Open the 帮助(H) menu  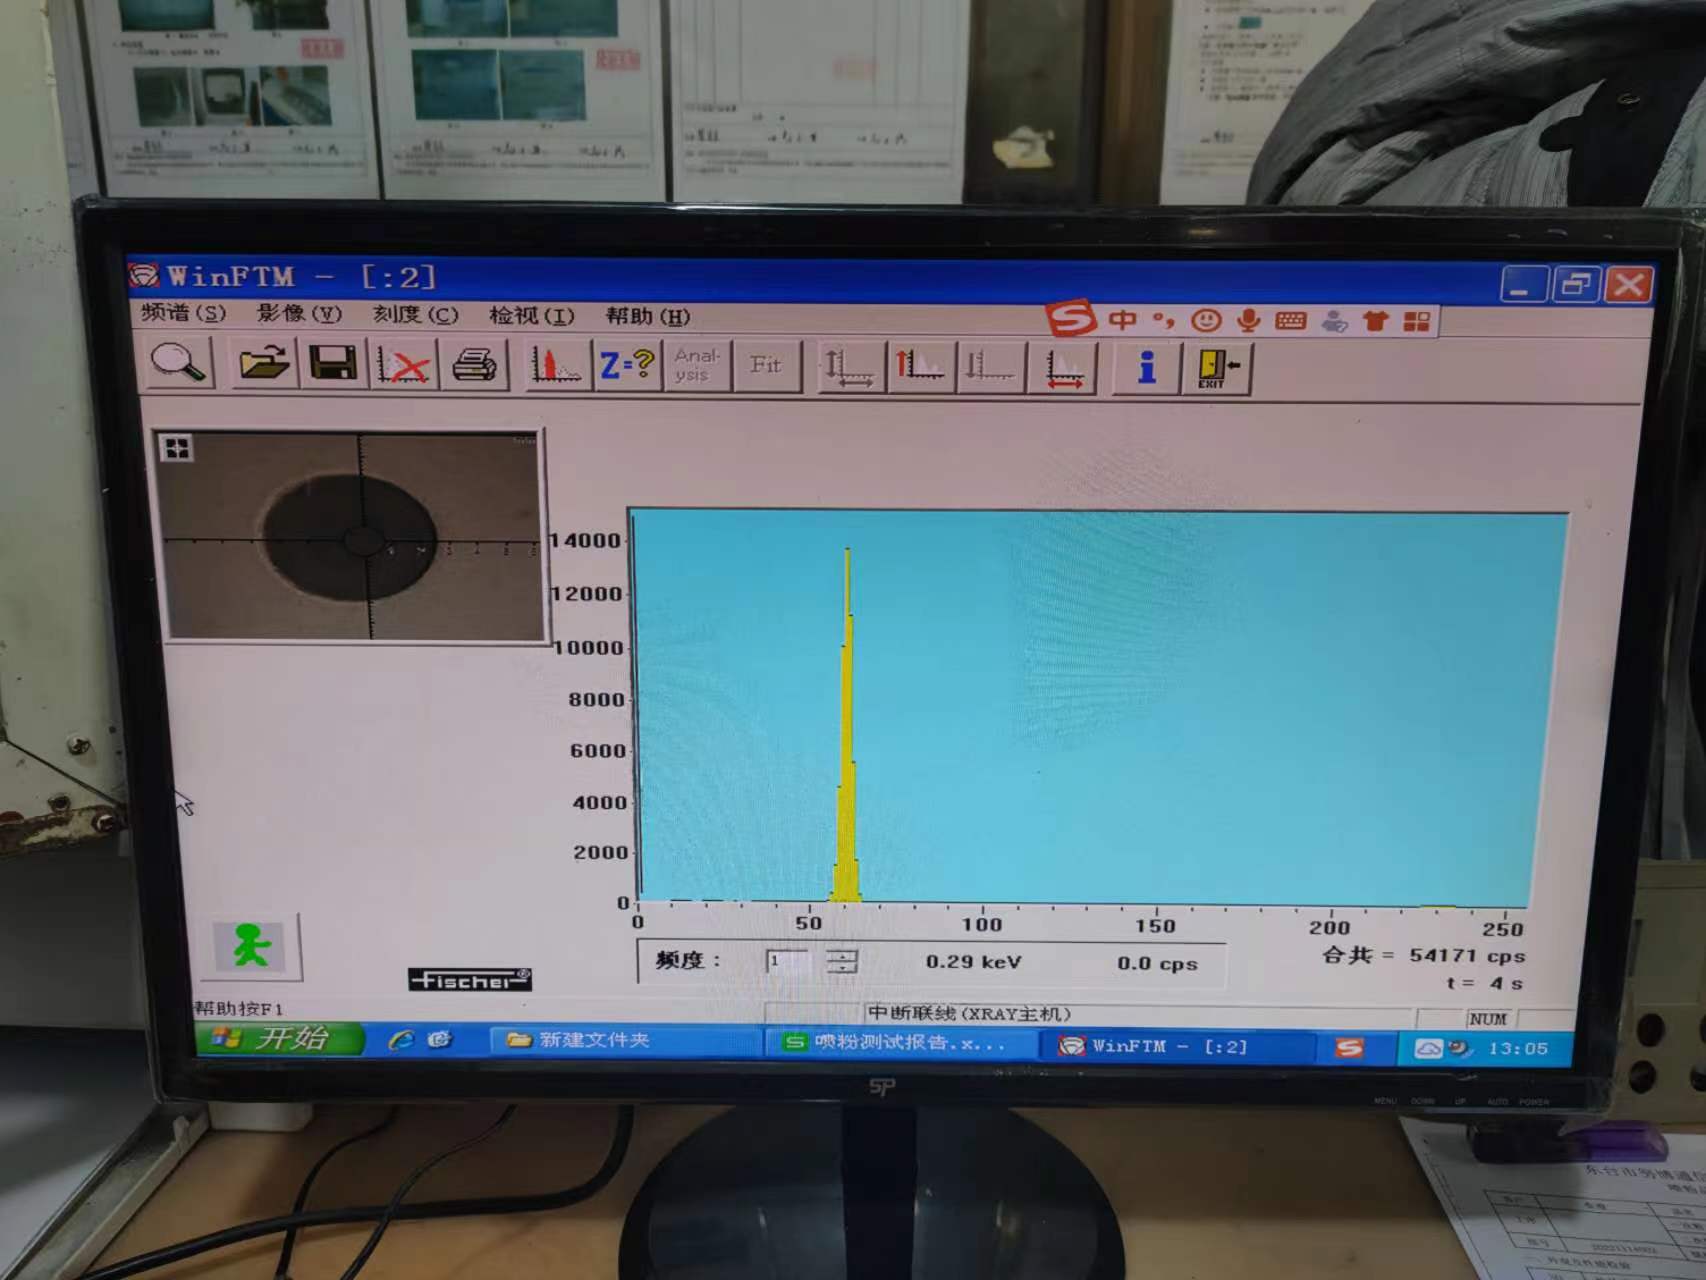(648, 317)
